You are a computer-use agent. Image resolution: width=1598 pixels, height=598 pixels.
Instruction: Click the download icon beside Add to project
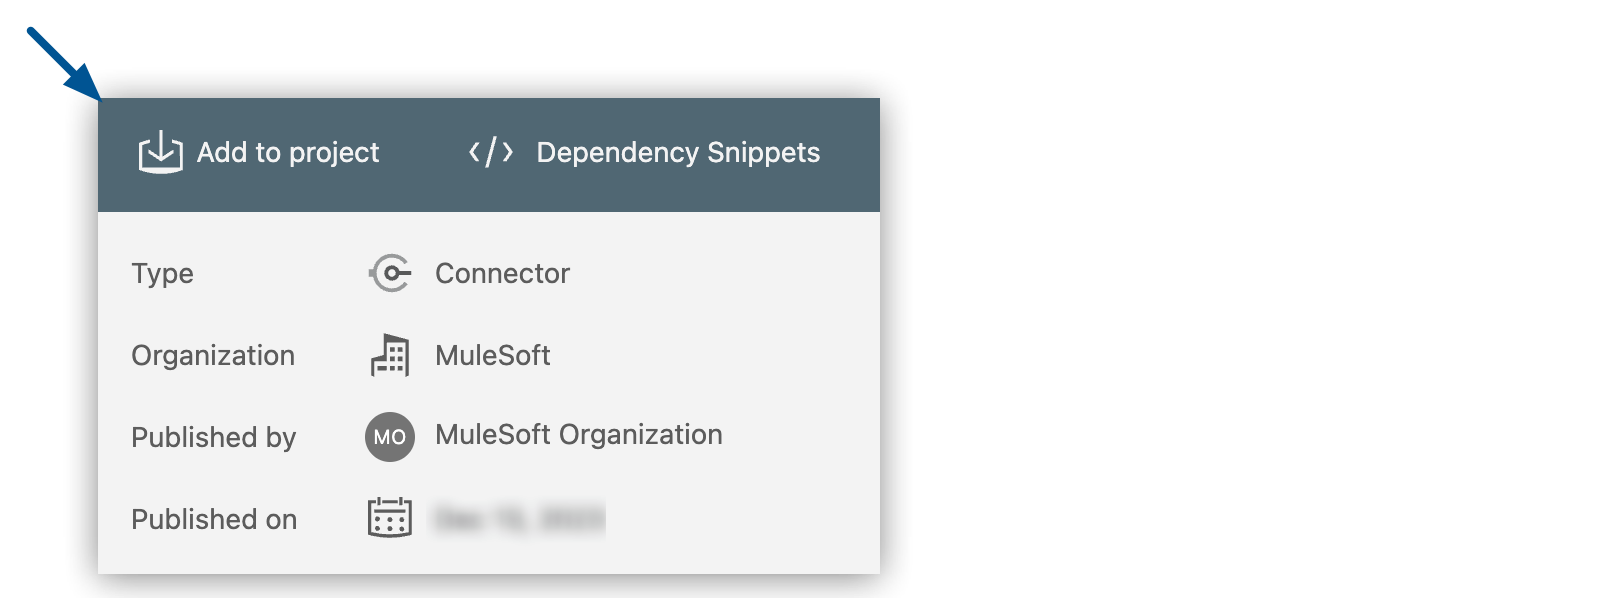(161, 153)
